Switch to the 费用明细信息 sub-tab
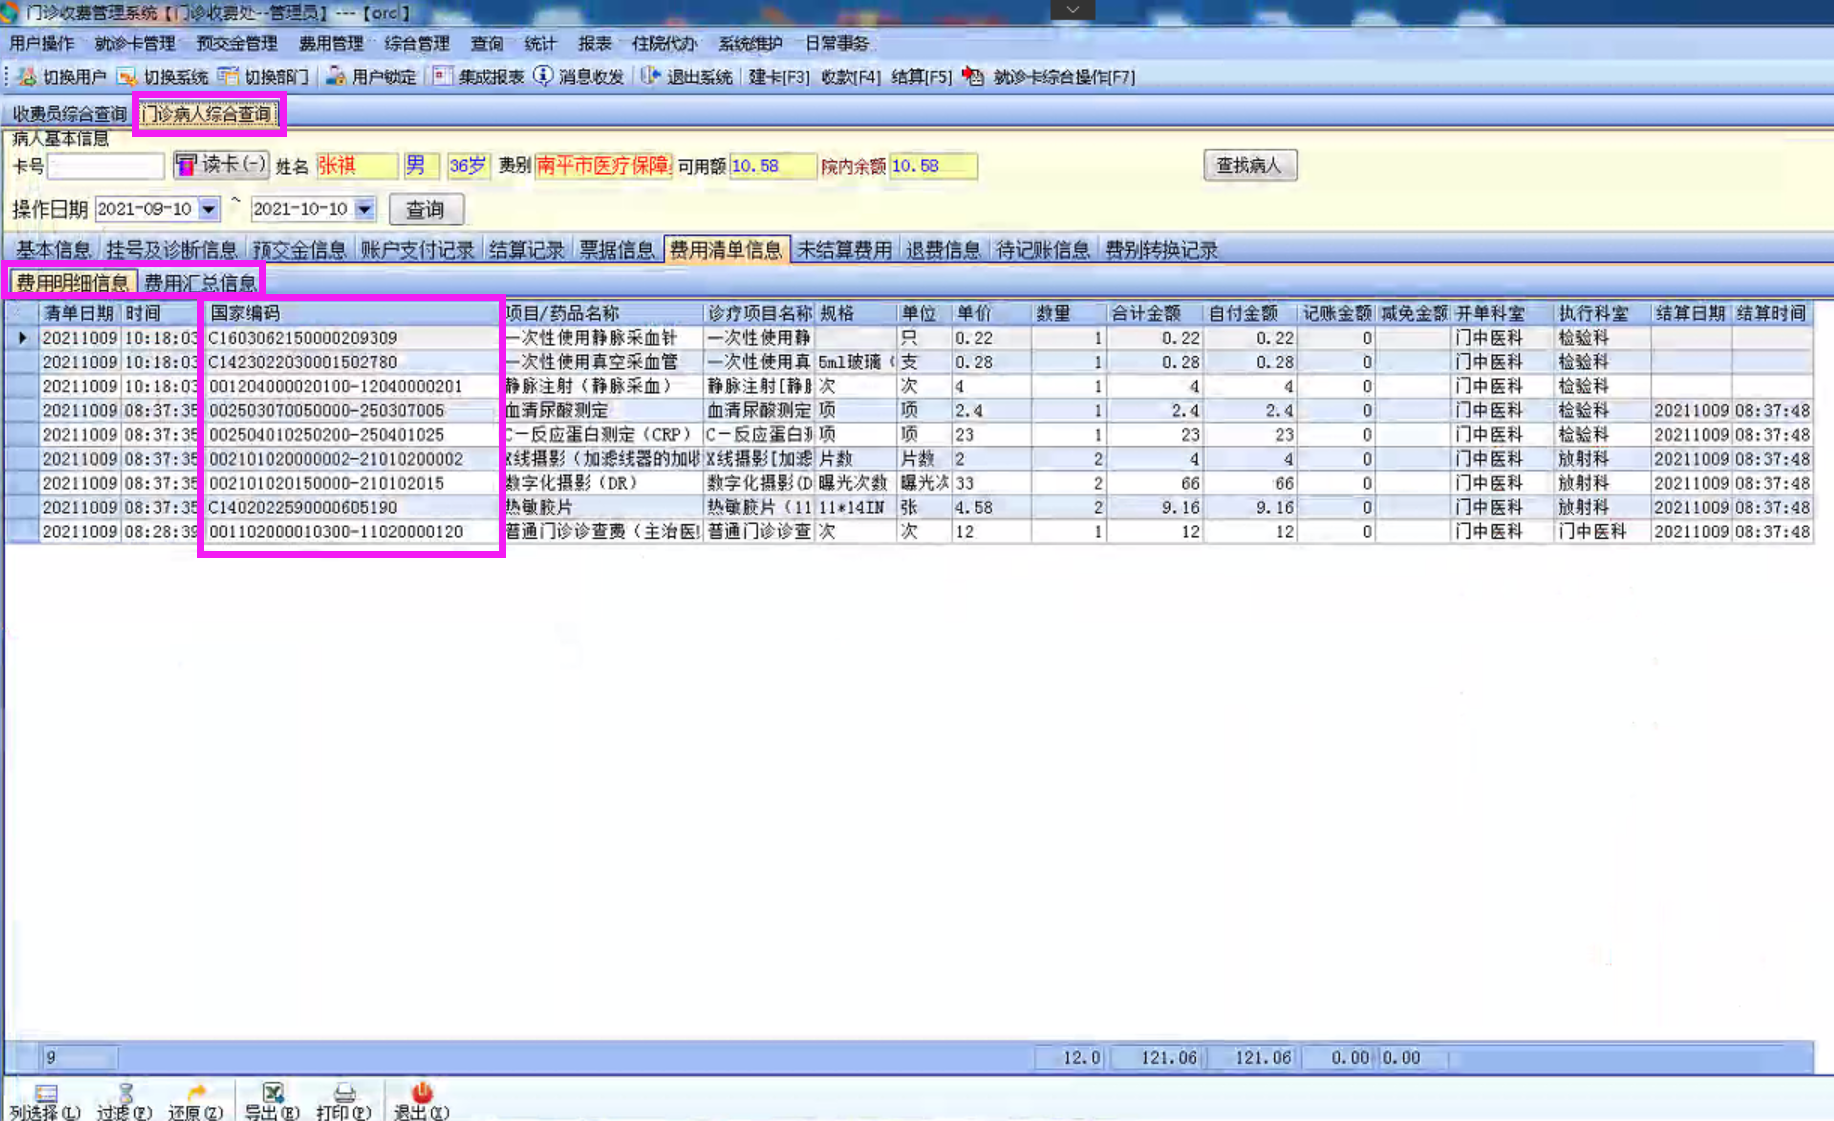 [72, 283]
